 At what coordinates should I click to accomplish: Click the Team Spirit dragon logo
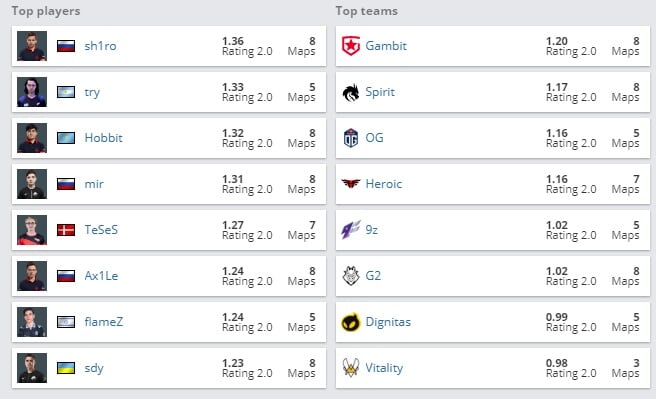tap(351, 92)
